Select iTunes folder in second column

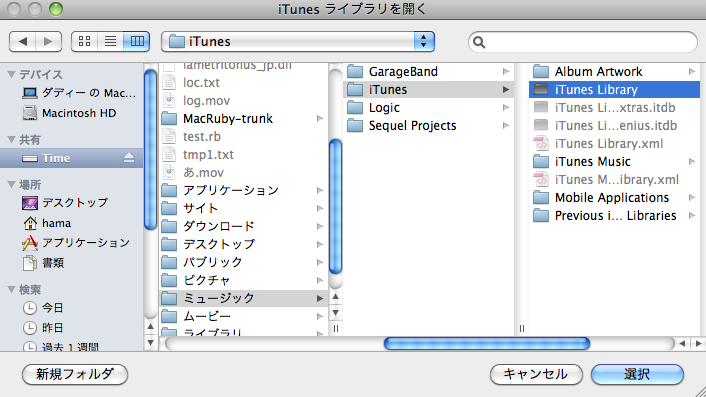428,90
